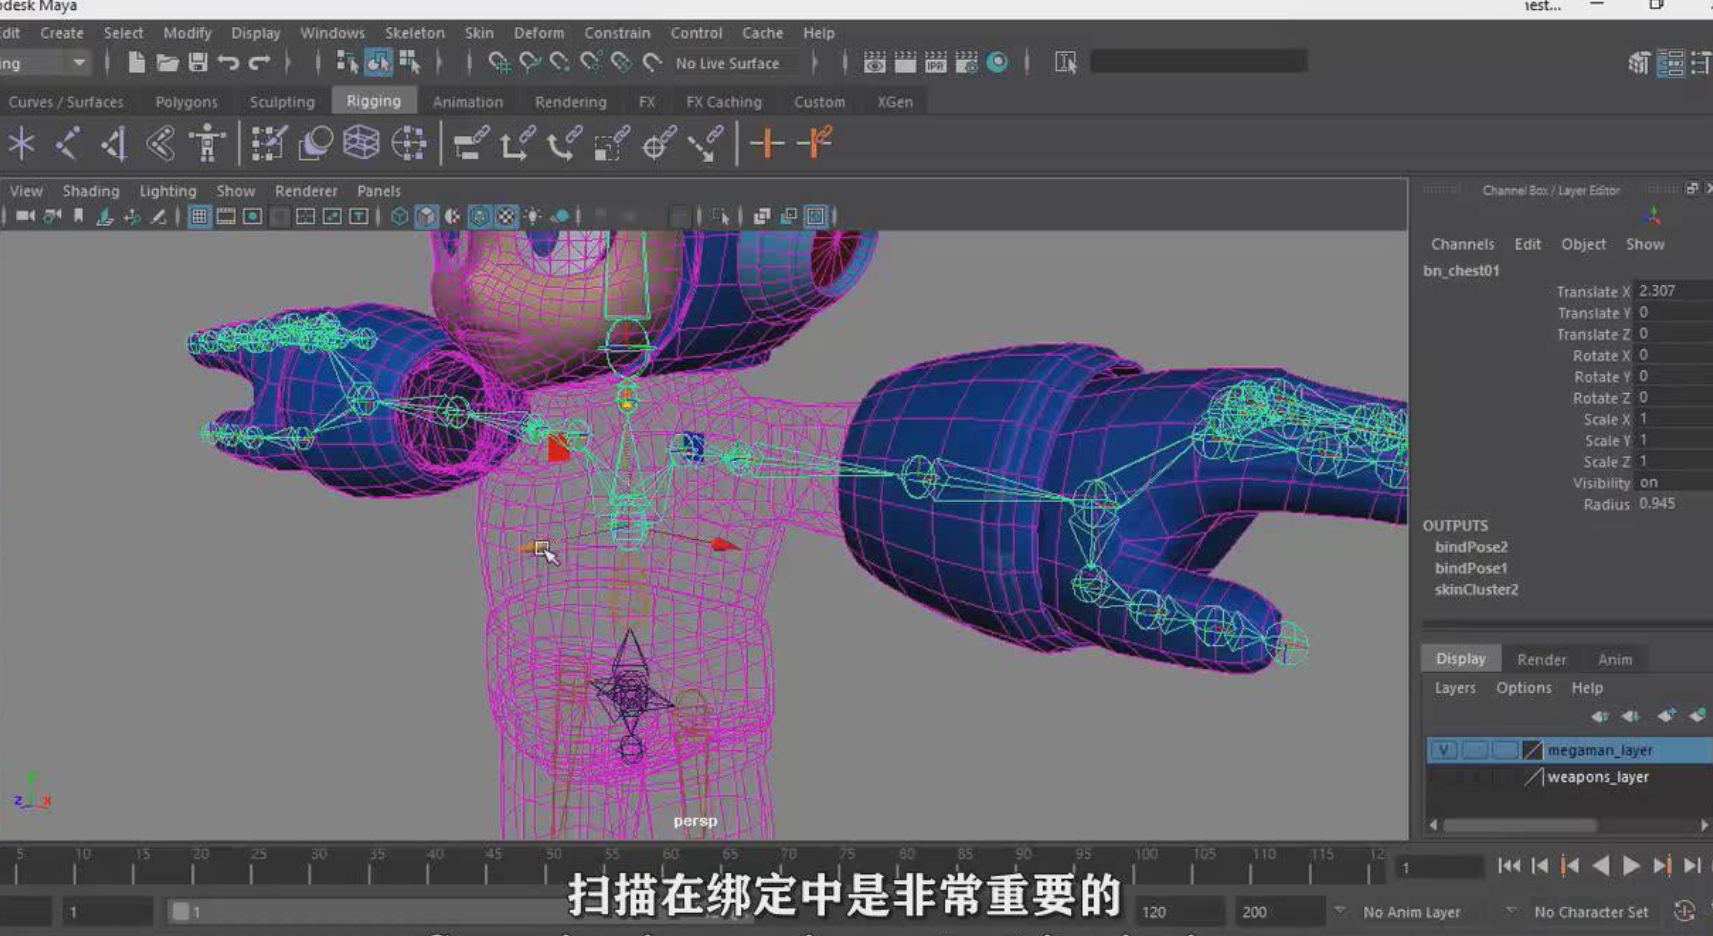The width and height of the screenshot is (1713, 936).
Task: Apply the Point constraint icon
Action: click(x=517, y=144)
